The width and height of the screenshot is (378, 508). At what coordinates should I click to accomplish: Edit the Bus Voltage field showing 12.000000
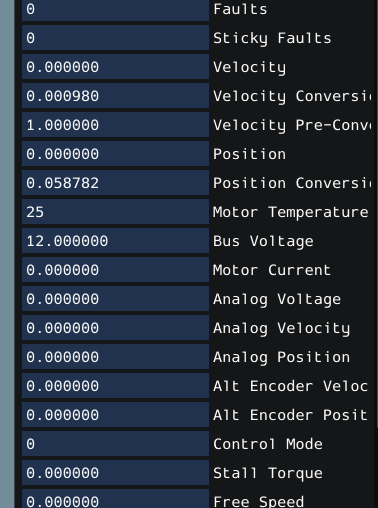coord(115,241)
